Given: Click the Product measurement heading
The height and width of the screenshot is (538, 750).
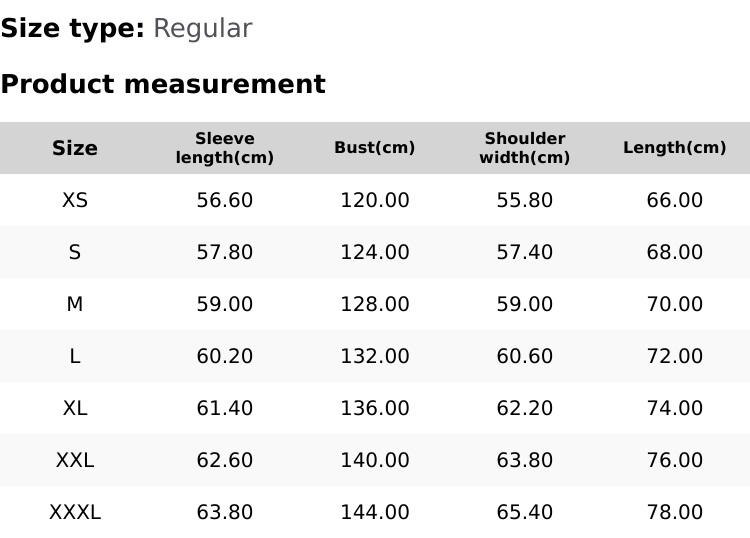Looking at the screenshot, I should (163, 84).
